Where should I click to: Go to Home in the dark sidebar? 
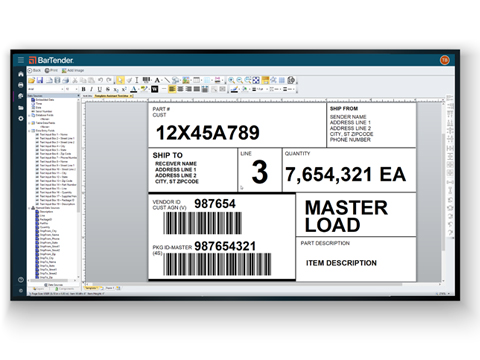21,74
